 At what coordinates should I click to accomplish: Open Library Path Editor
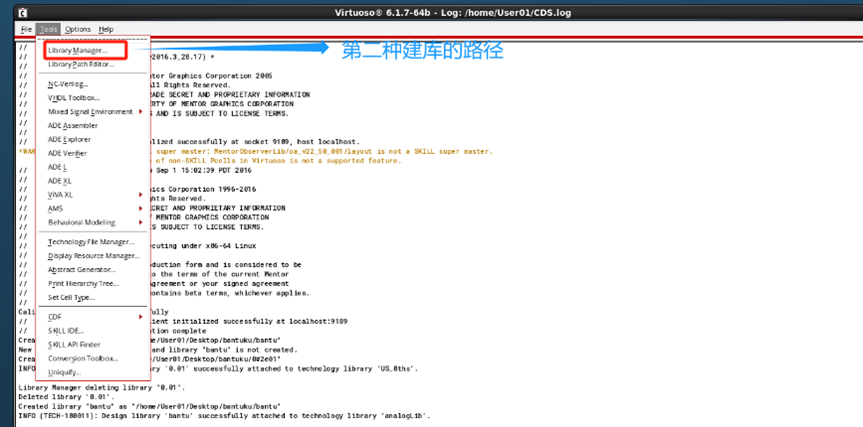coord(80,64)
